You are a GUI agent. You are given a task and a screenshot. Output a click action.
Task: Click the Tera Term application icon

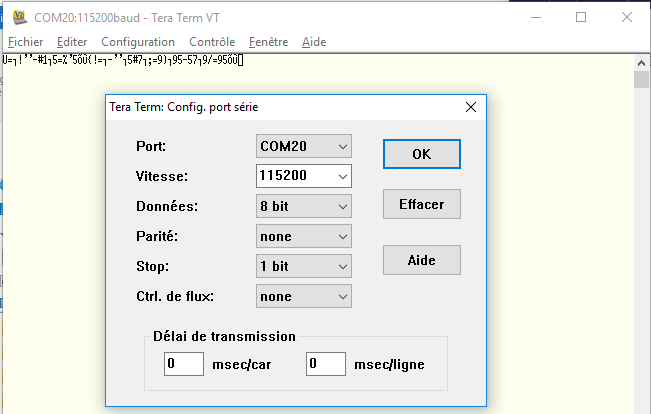(20, 17)
